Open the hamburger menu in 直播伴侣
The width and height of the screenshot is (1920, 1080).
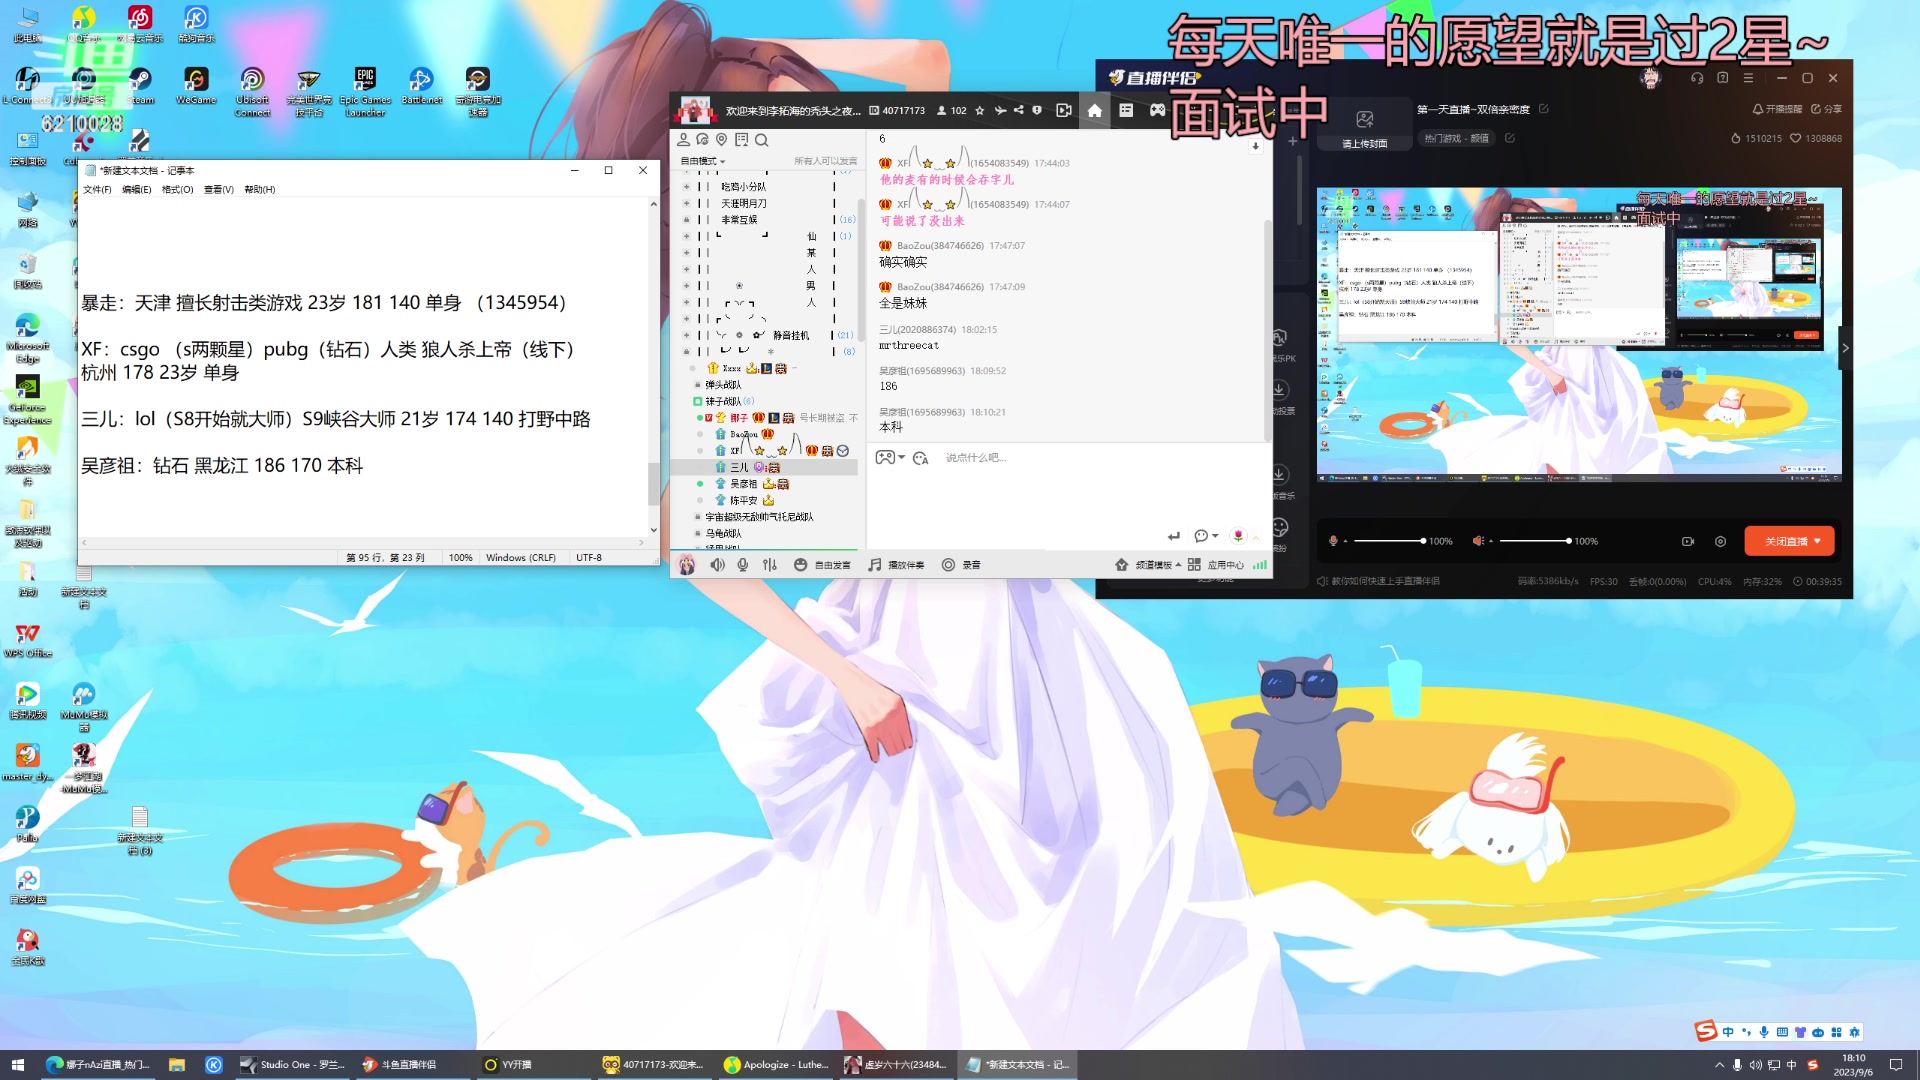click(x=1748, y=78)
